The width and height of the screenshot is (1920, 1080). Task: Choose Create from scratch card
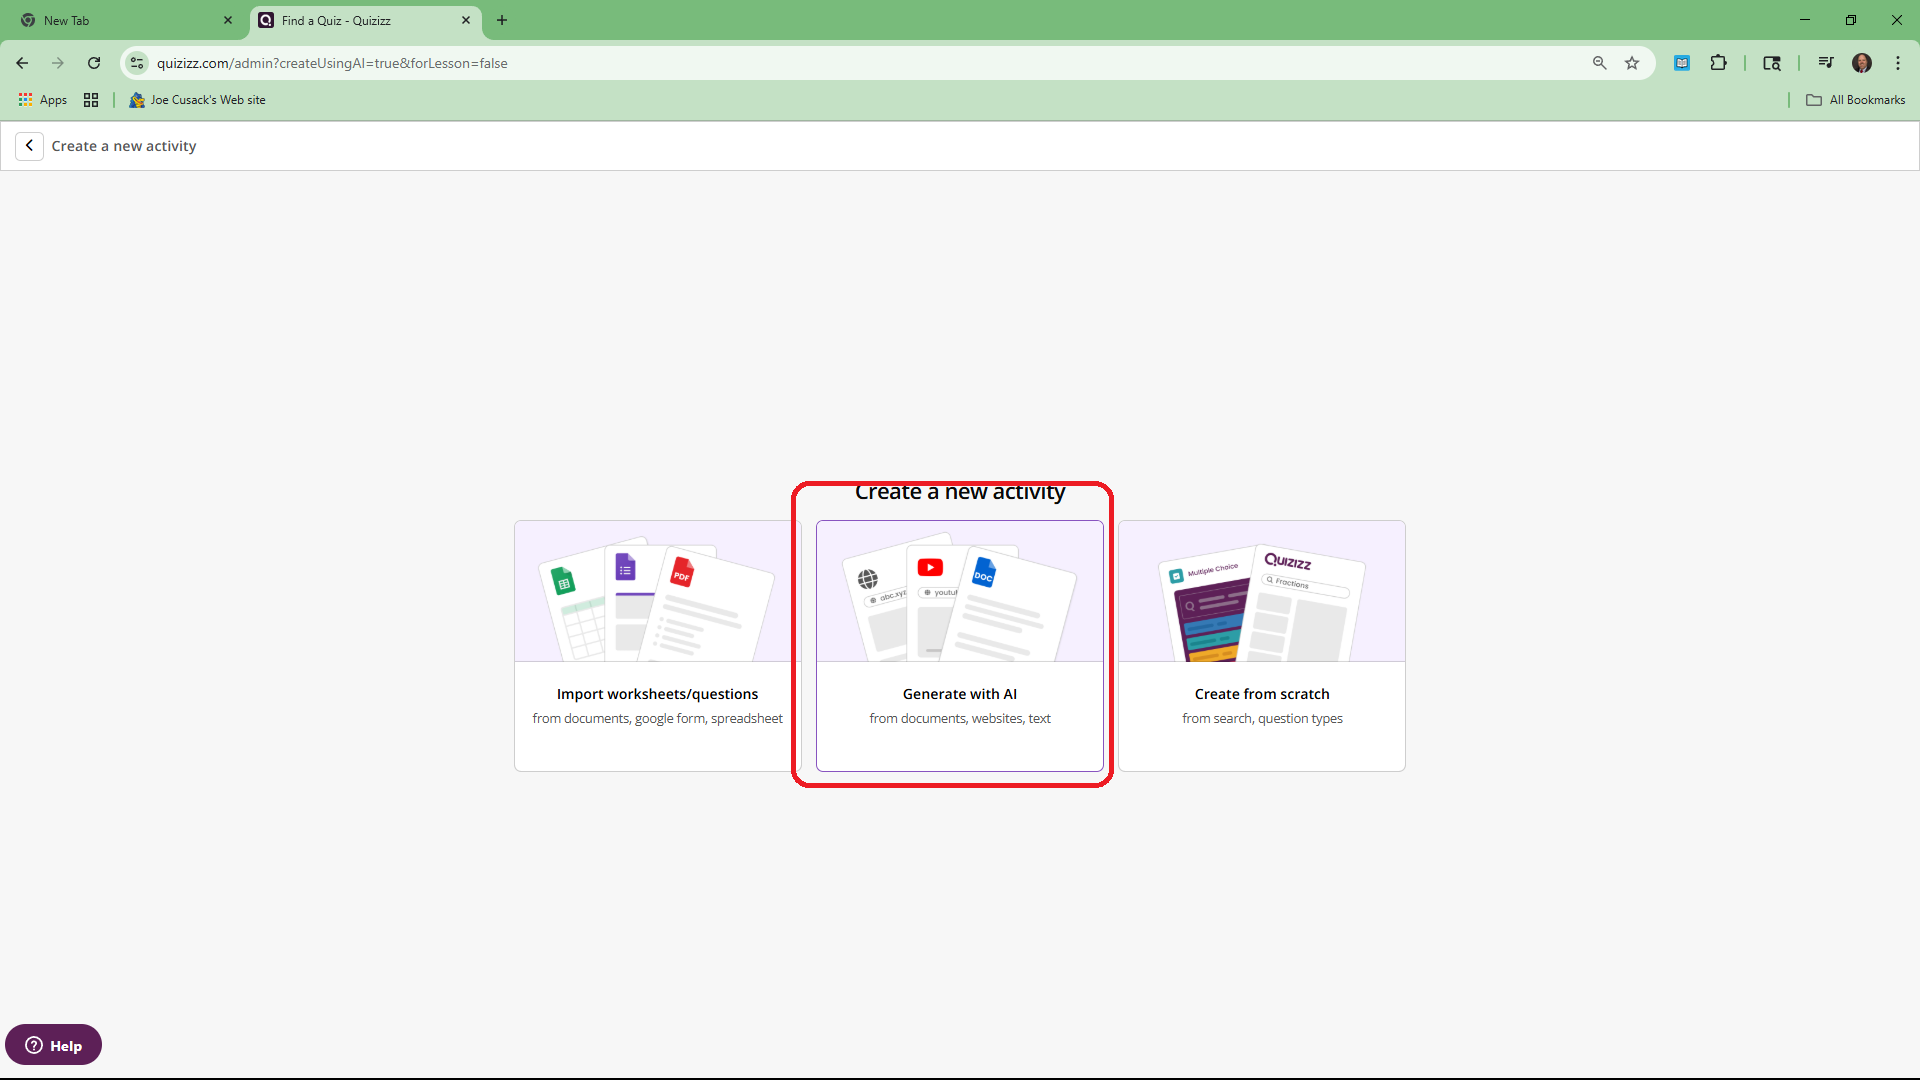click(1261, 645)
